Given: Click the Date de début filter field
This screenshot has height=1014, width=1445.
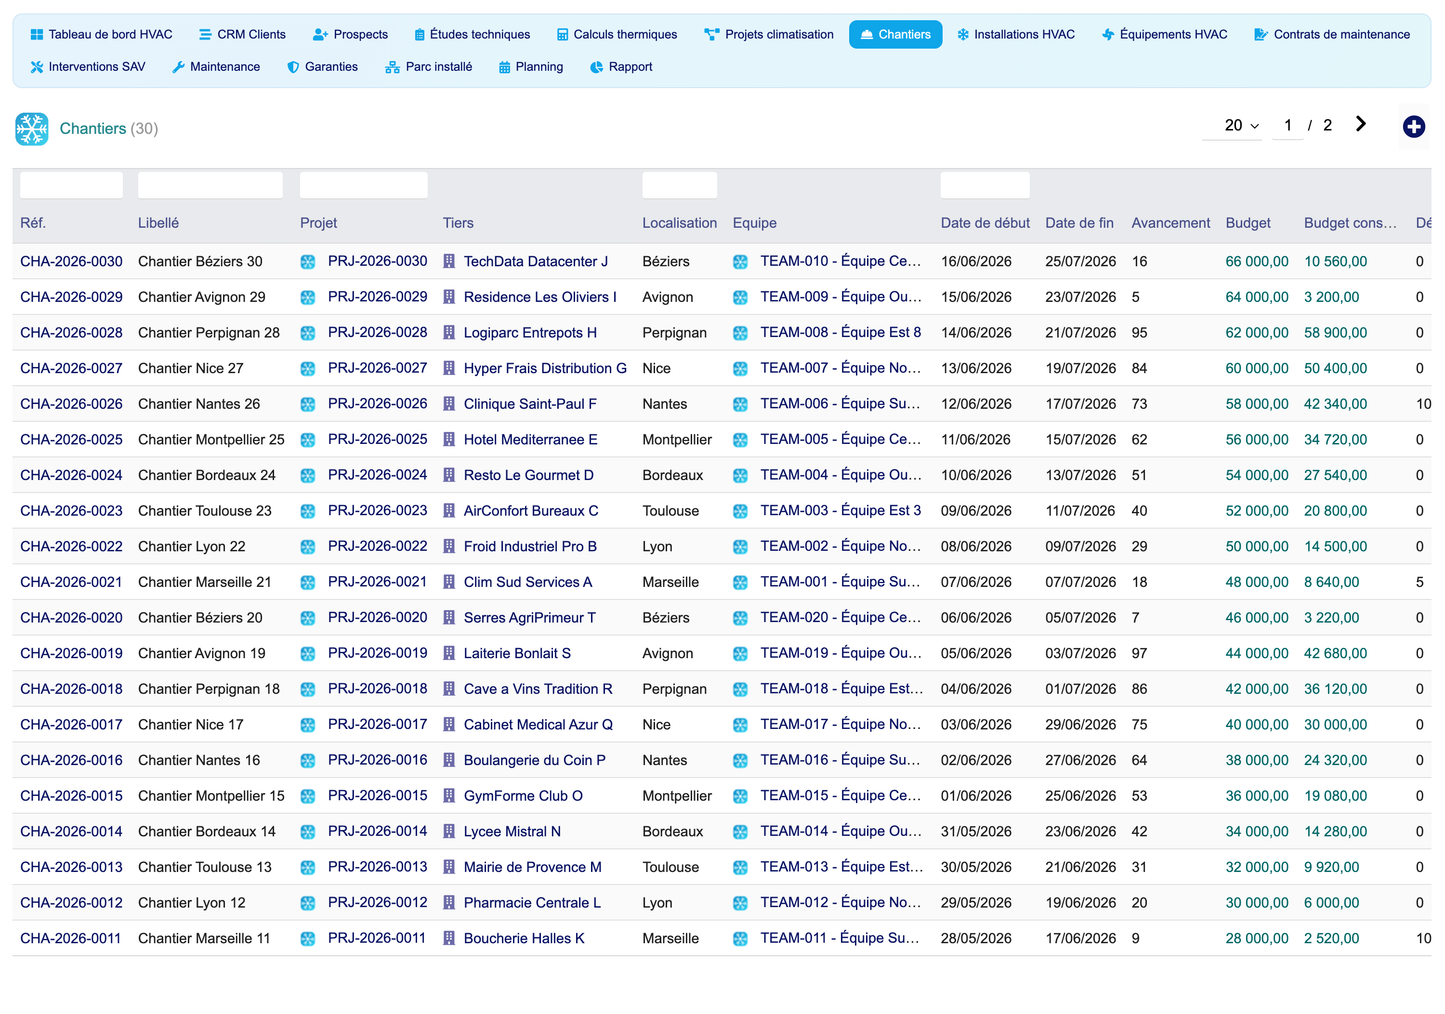Looking at the screenshot, I should [985, 185].
